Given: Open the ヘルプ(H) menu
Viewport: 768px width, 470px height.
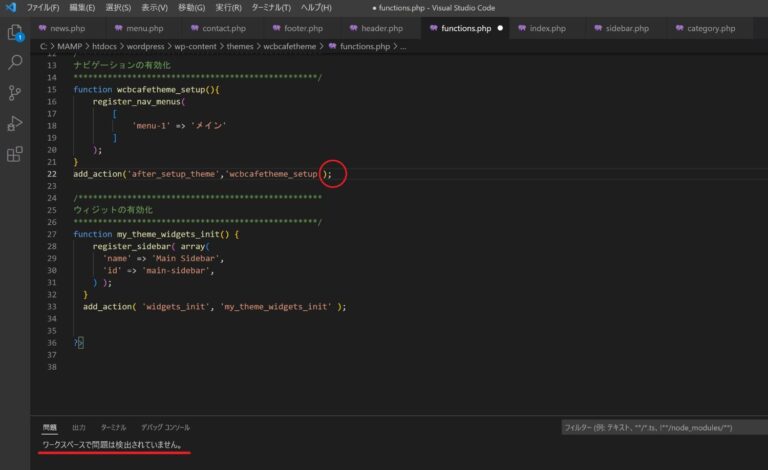Looking at the screenshot, I should click(x=316, y=8).
